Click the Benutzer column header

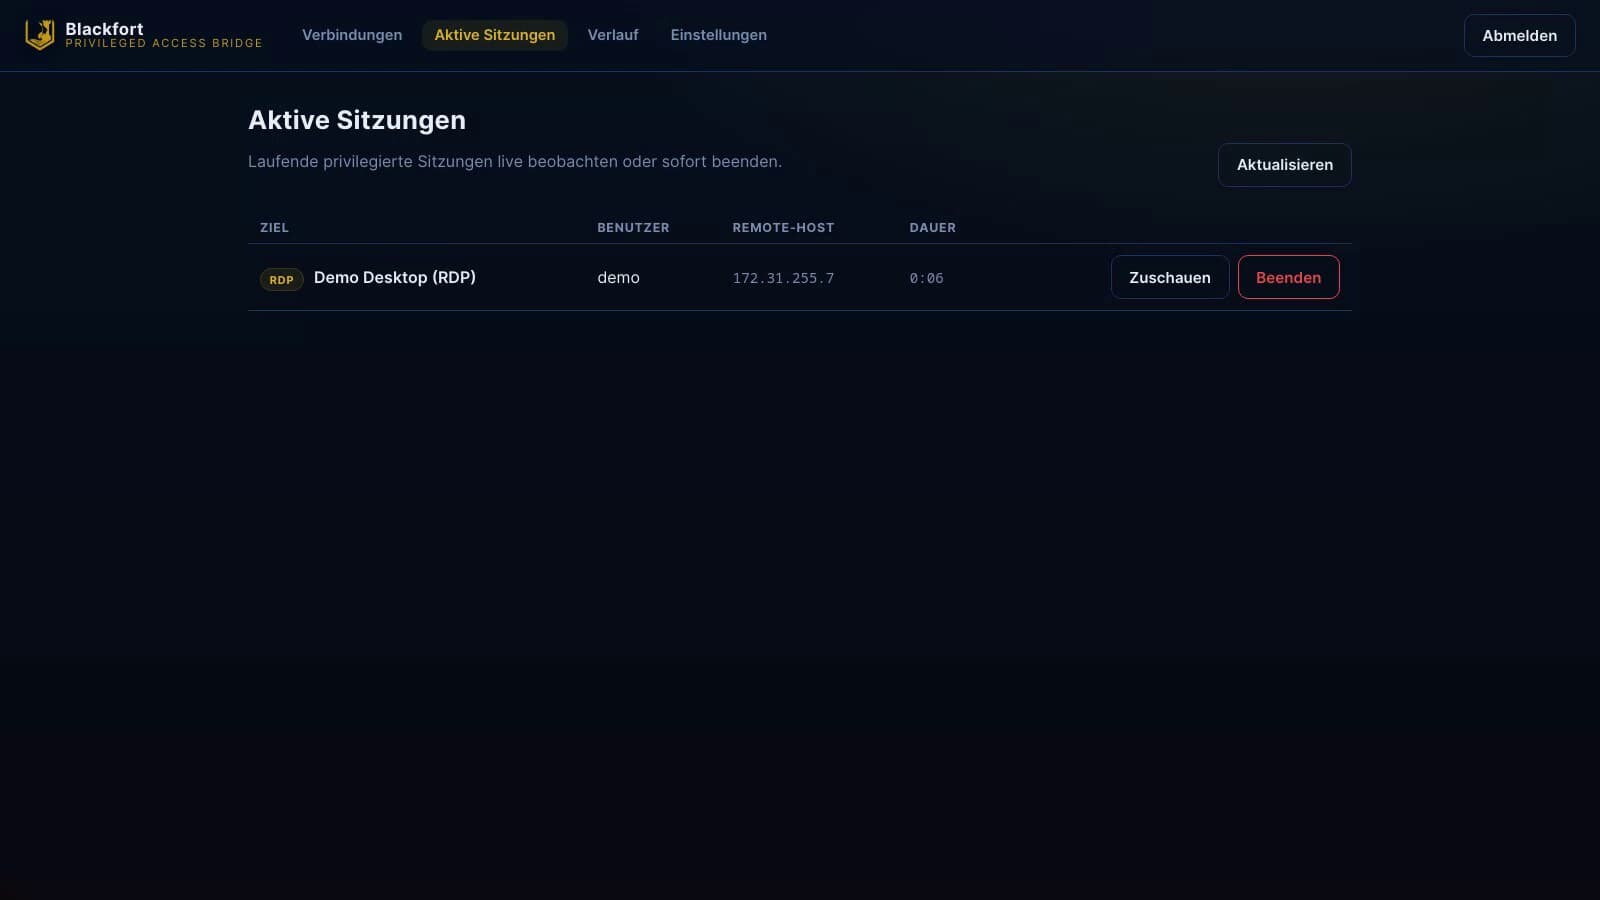(x=633, y=228)
